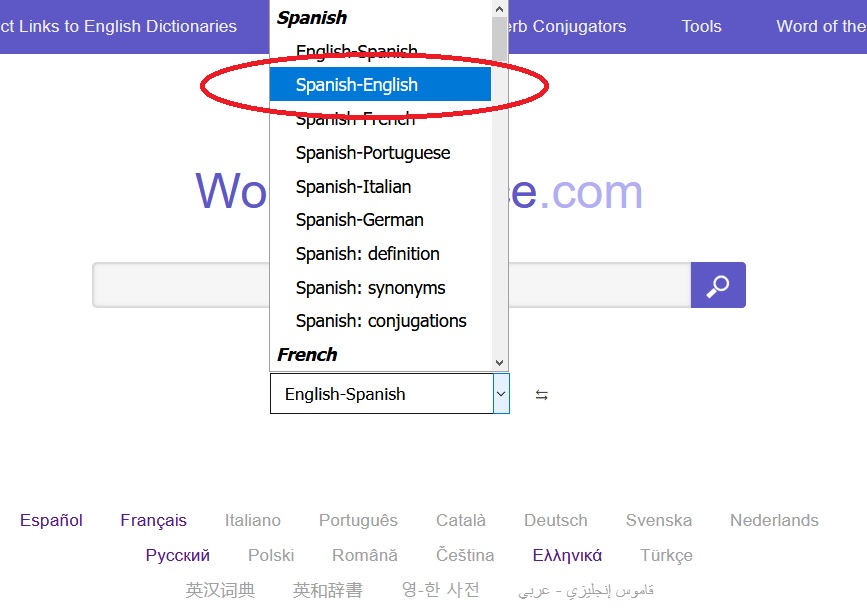Select Spanish: synonyms option
Screen dimensions: 867x608
[x=370, y=288]
